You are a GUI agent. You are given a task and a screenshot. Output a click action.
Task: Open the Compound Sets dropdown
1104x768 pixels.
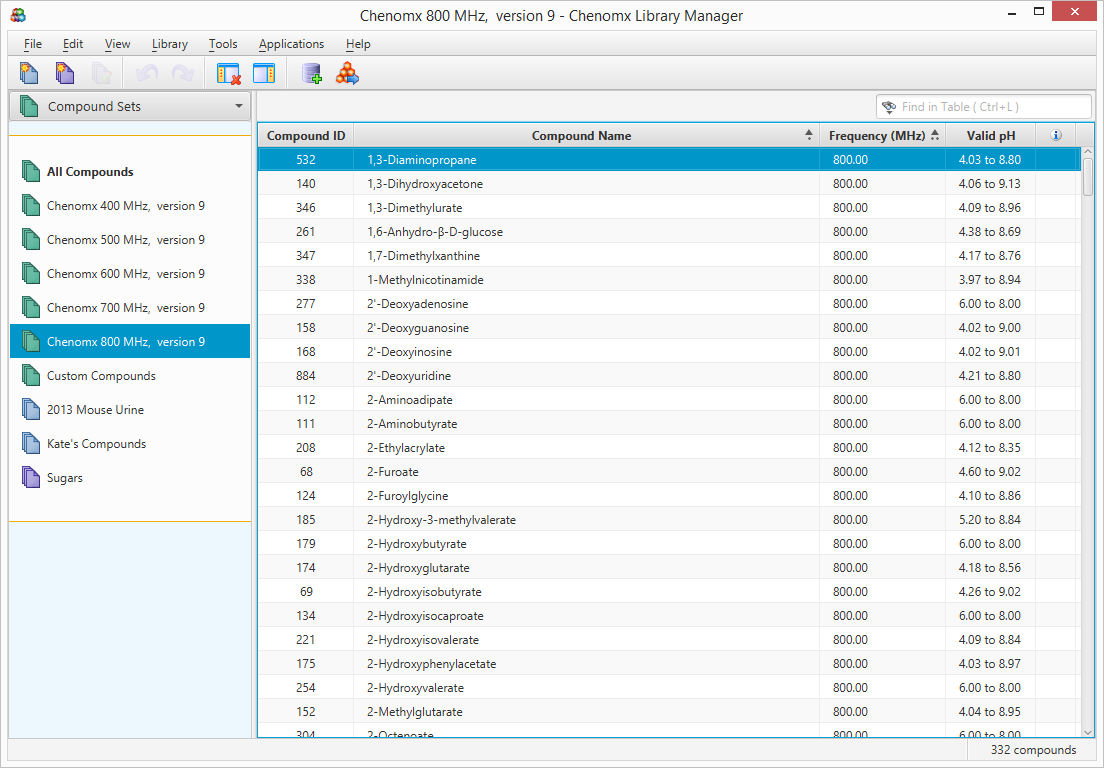(x=130, y=106)
